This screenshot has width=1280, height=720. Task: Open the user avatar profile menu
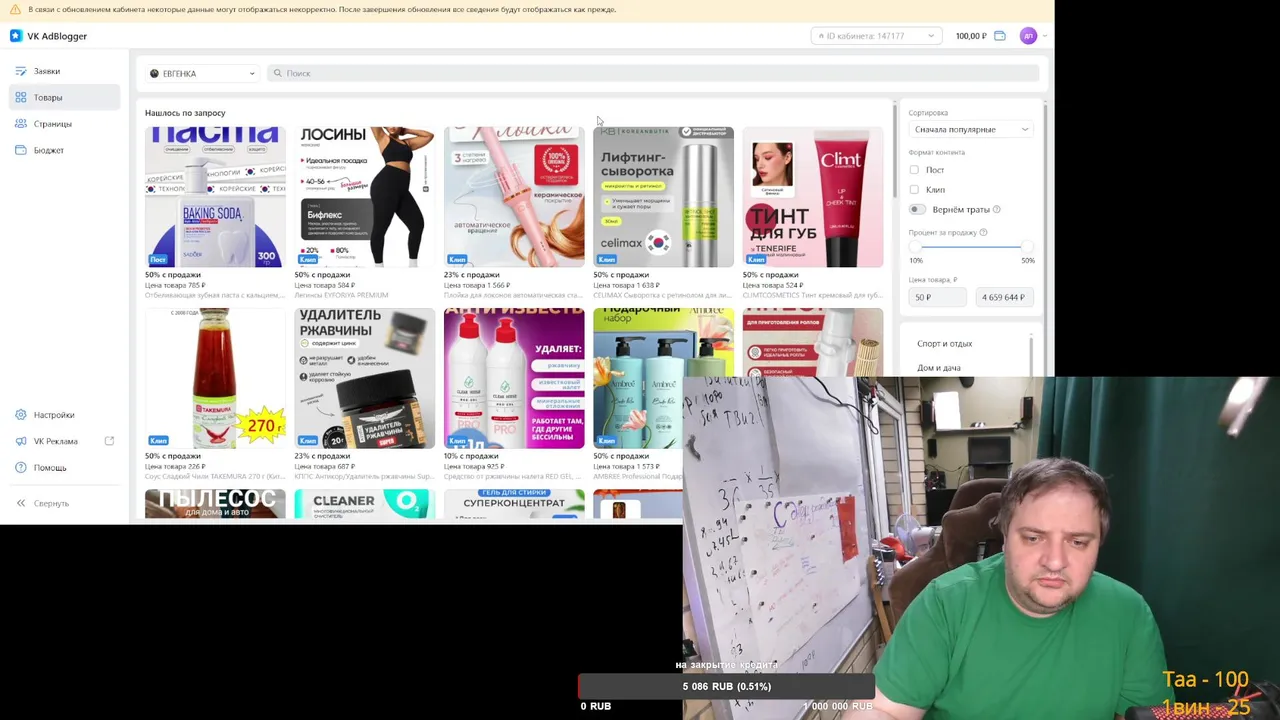(x=1028, y=36)
